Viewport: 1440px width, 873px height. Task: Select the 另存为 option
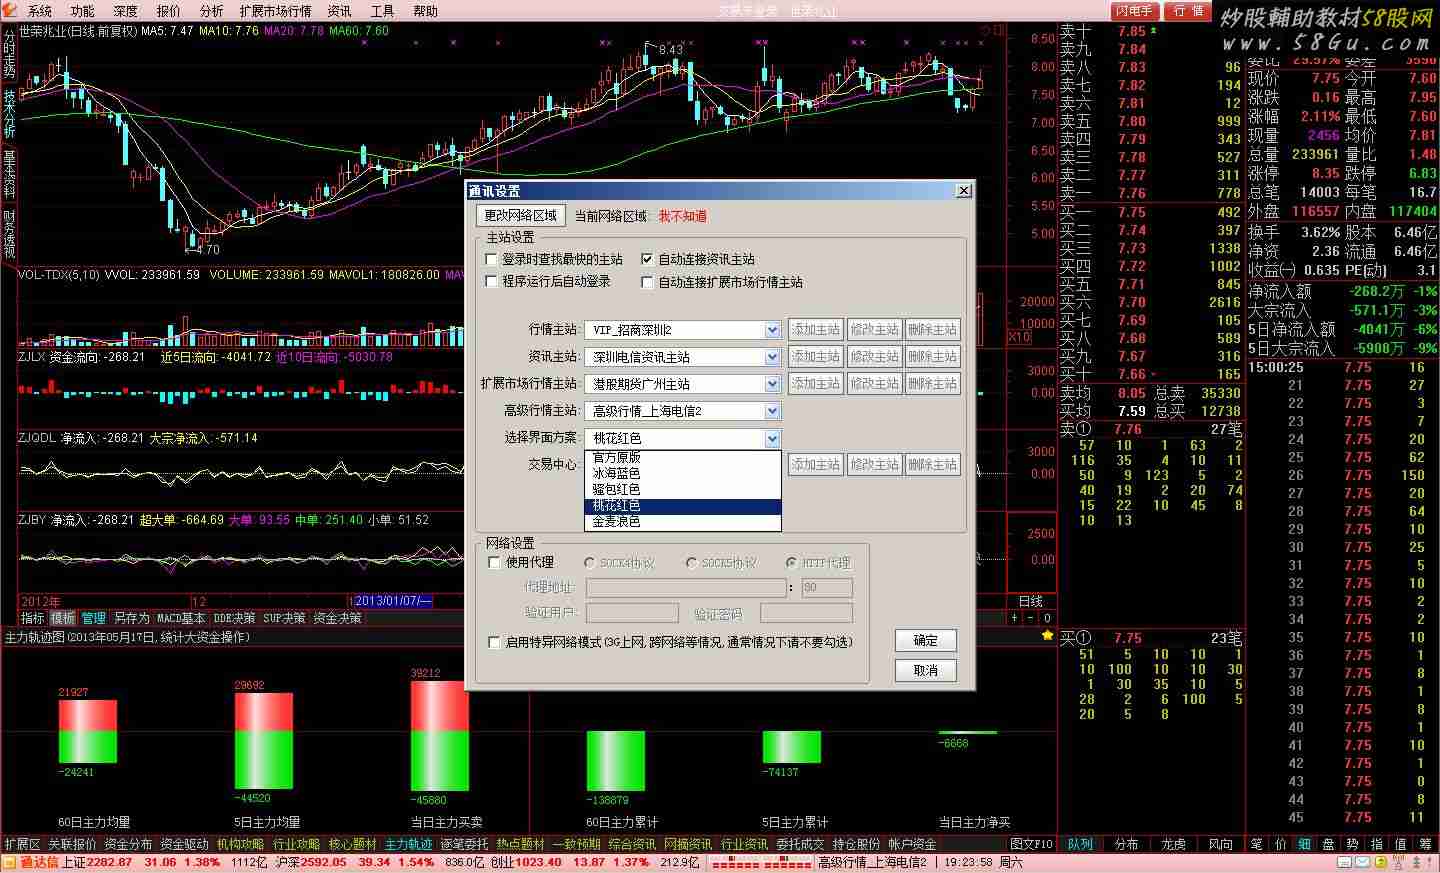tap(131, 618)
